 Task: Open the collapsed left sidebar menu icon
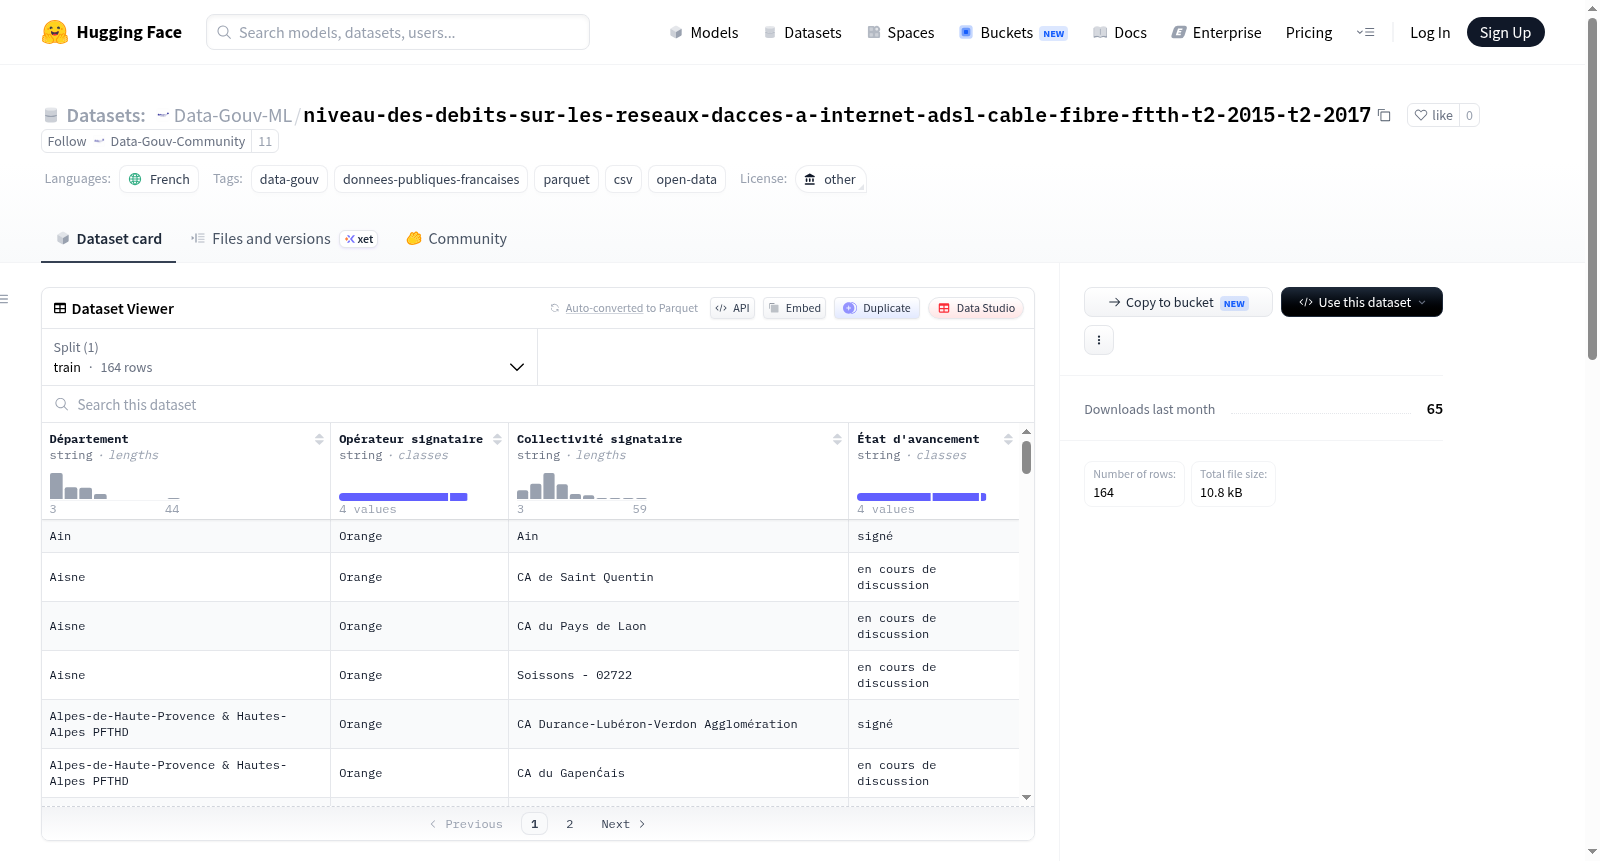[x=4, y=299]
